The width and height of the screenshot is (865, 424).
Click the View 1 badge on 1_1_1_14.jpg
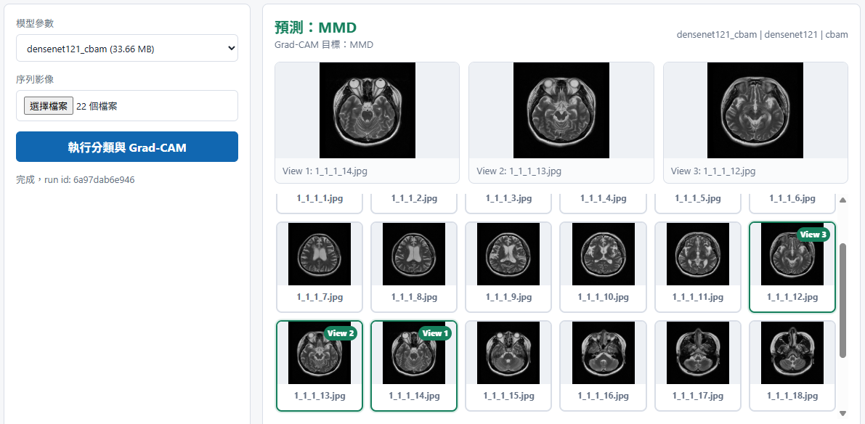pyautogui.click(x=435, y=333)
